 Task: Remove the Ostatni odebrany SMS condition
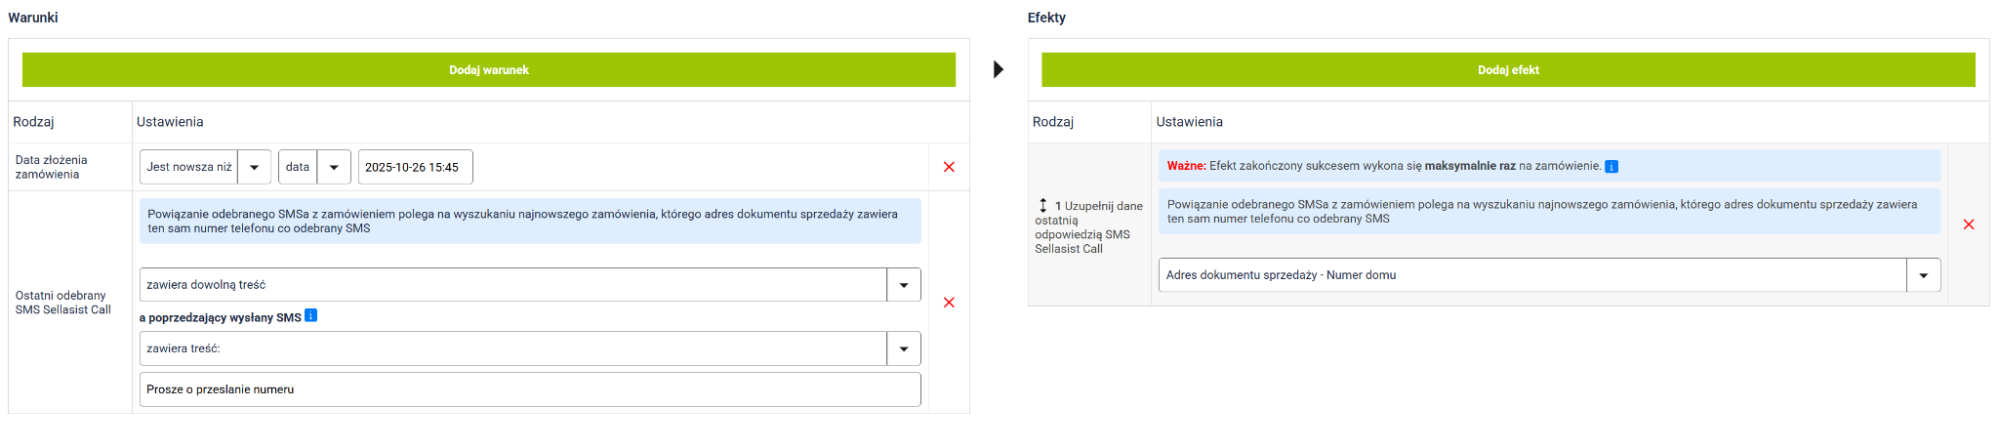pos(949,302)
